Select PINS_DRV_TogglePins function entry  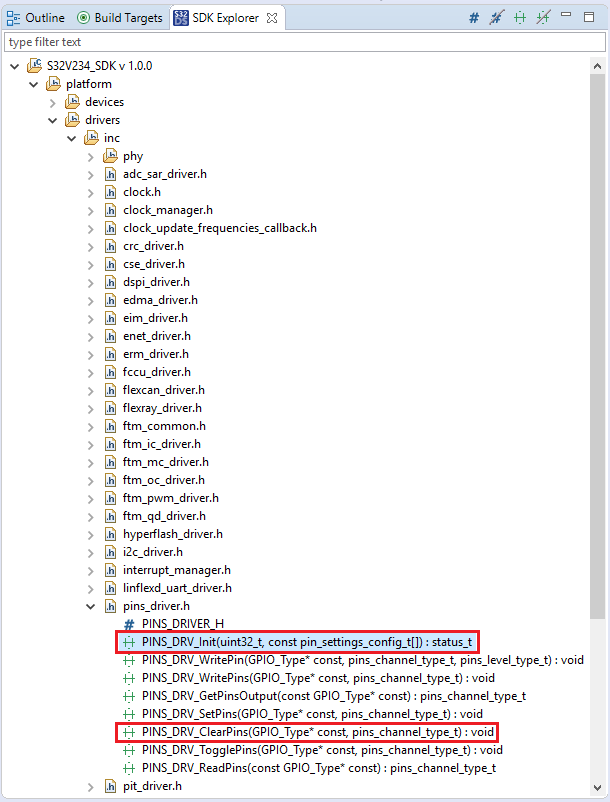pyautogui.click(x=322, y=750)
